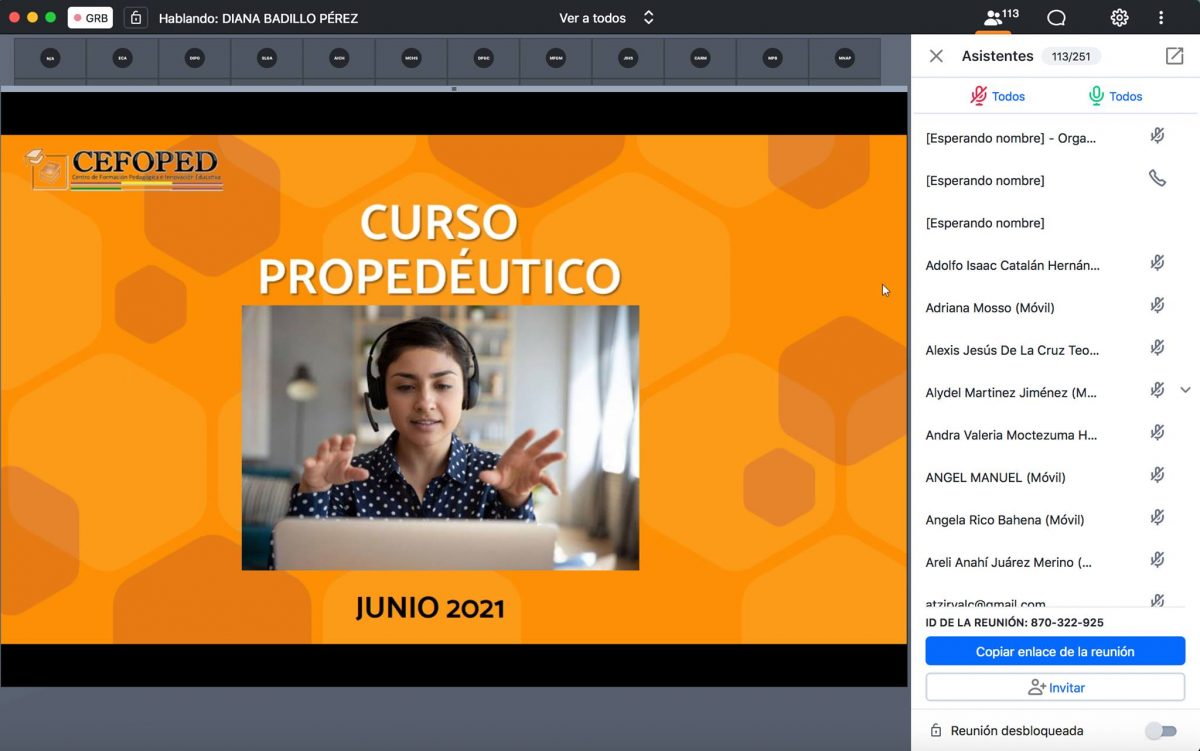
Task: Toggle Adriana Mosso's muted microphone
Action: pyautogui.click(x=1157, y=306)
